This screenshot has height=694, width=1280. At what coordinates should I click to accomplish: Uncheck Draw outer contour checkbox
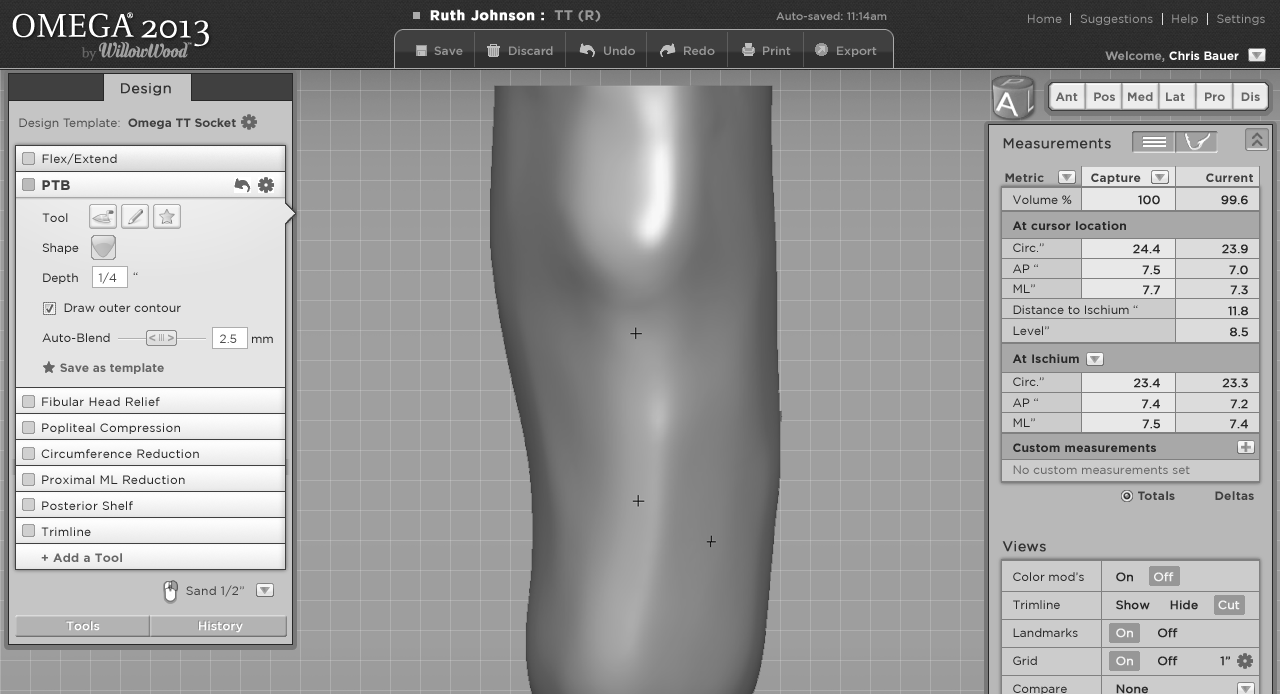tap(49, 308)
